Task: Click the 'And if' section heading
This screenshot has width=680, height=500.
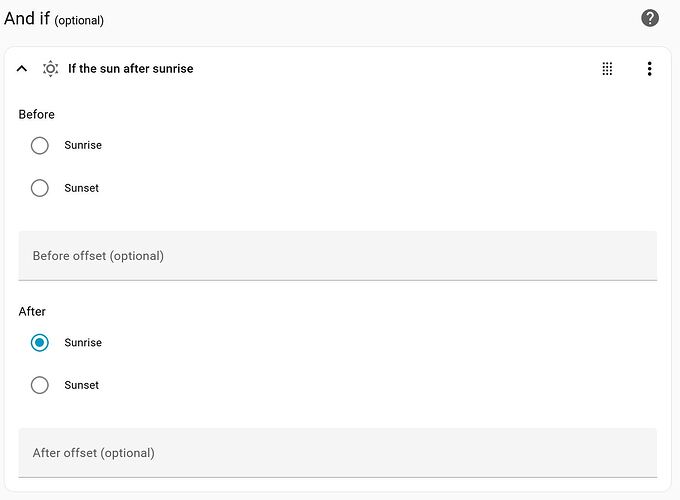Action: pyautogui.click(x=26, y=19)
